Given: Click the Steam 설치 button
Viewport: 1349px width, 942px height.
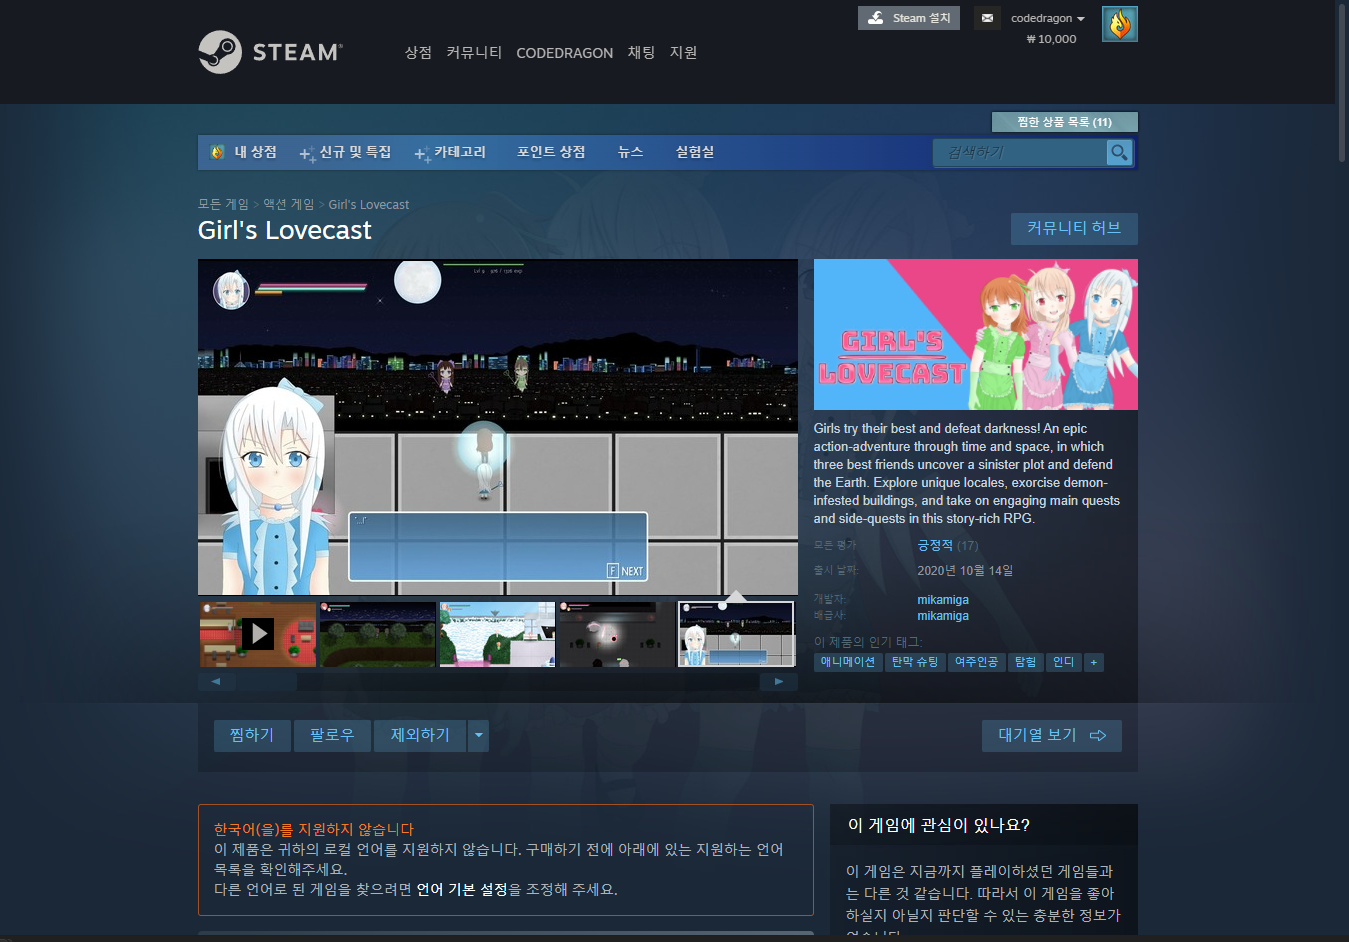Looking at the screenshot, I should 909,18.
